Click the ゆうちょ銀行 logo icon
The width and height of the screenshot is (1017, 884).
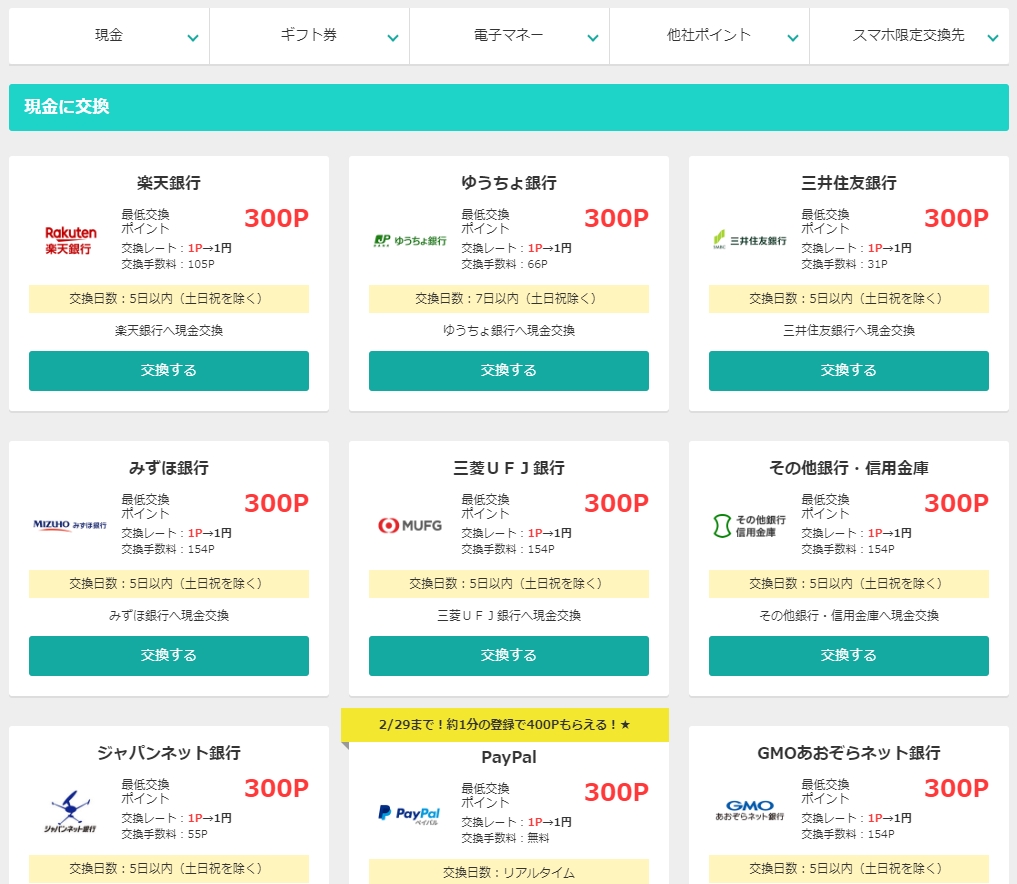click(409, 240)
